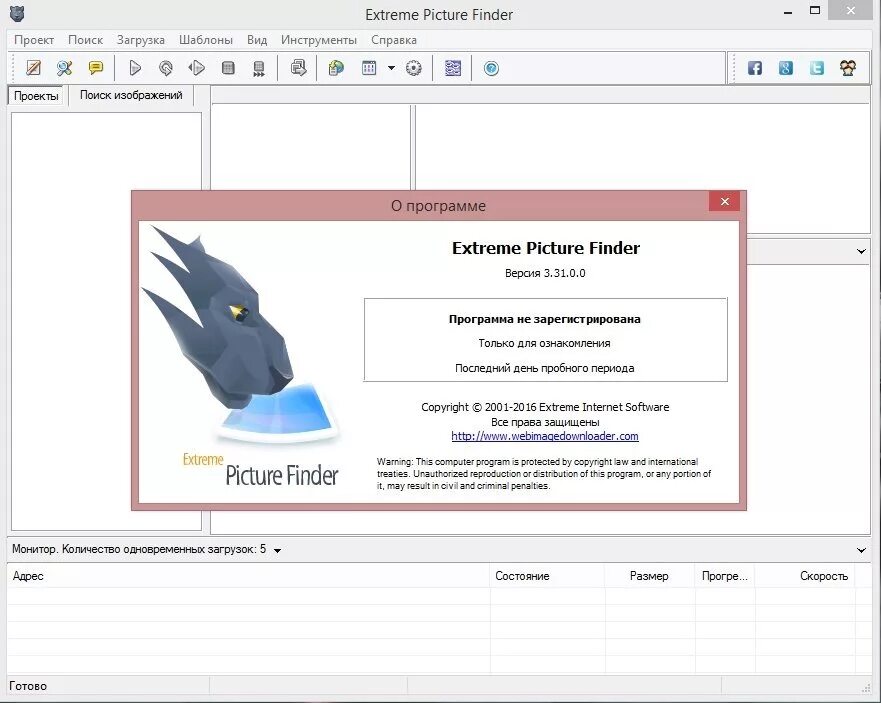Open the Вид menu
Image resolution: width=881 pixels, height=703 pixels.
pos(257,40)
